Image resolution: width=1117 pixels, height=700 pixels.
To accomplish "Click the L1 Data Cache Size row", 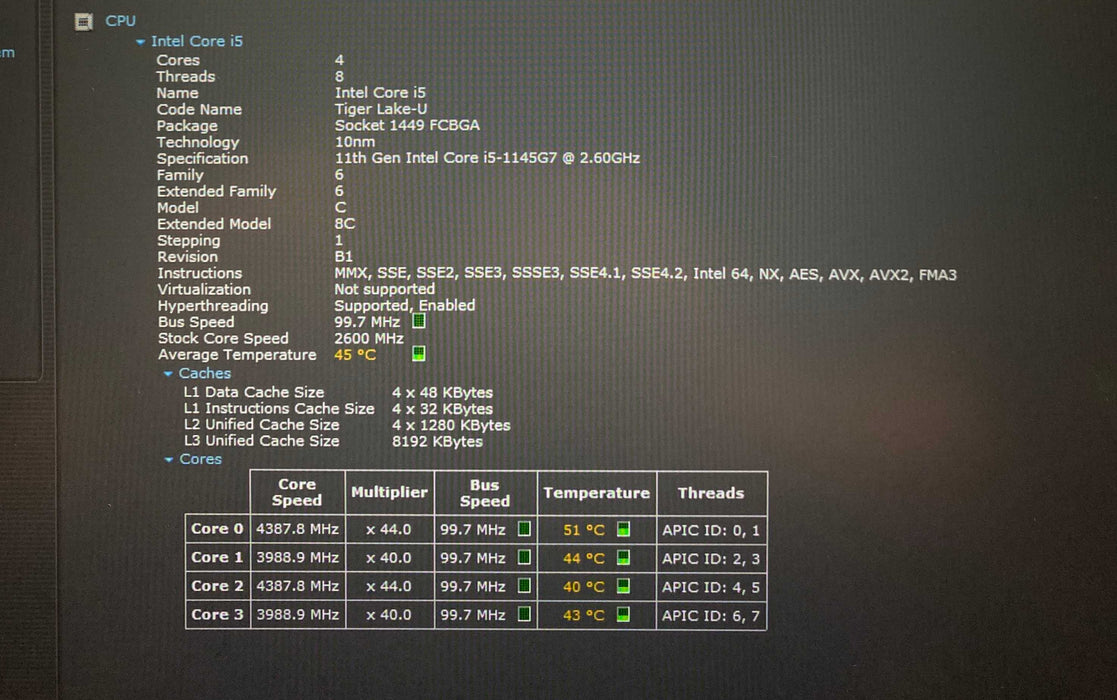I will coord(338,392).
